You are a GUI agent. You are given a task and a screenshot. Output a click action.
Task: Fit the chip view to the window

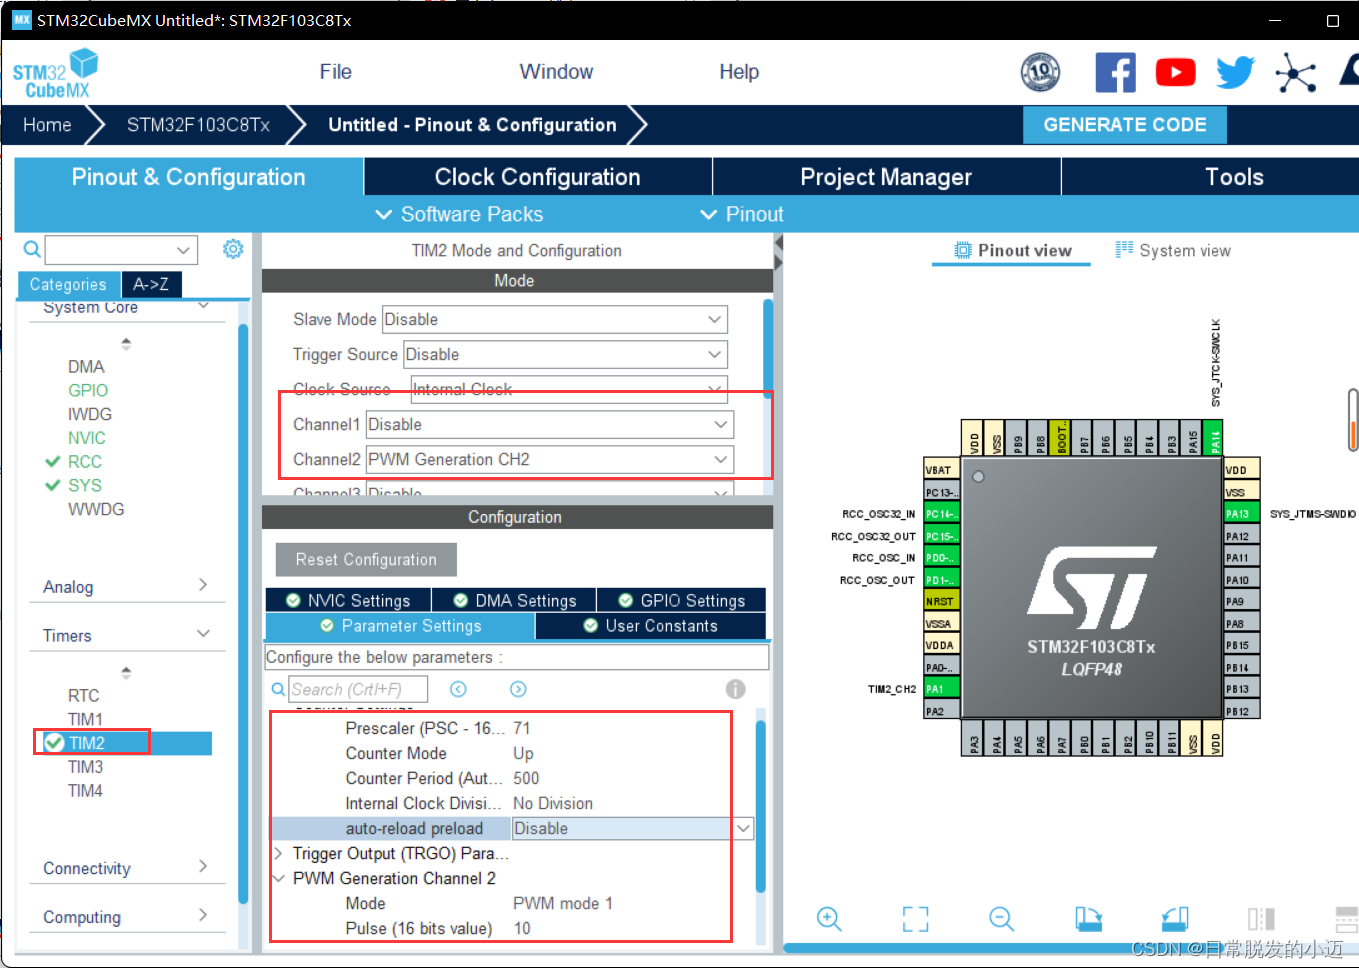(915, 919)
